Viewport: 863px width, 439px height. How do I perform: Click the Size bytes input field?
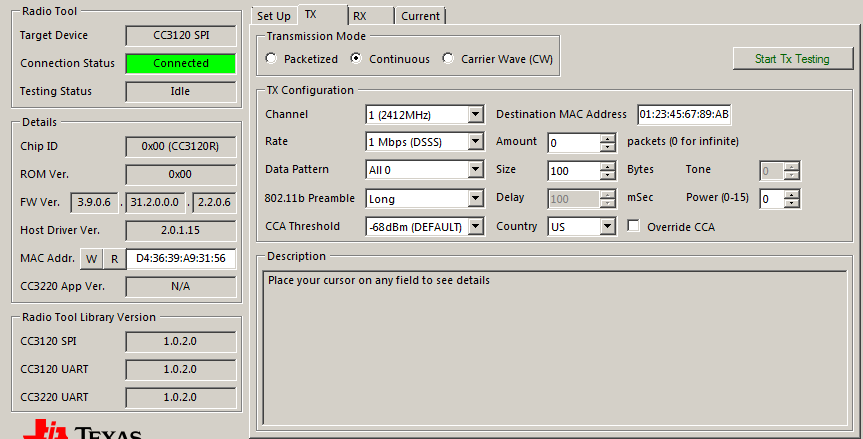[x=573, y=171]
